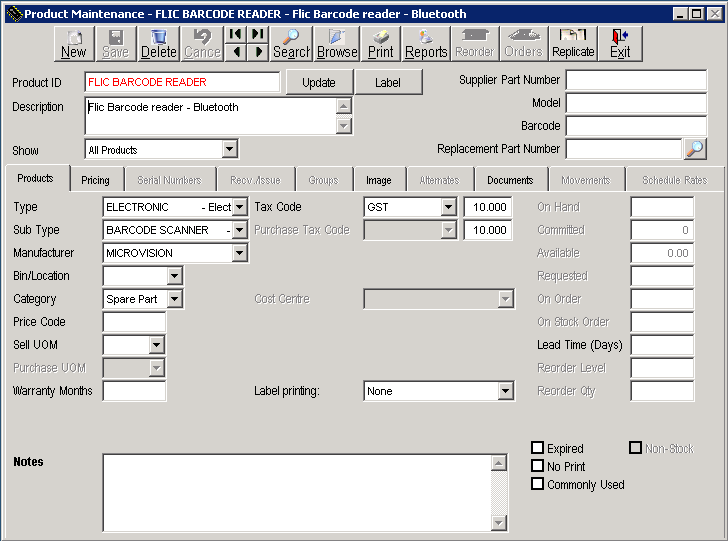The image size is (728, 541).
Task: Switch to the Pricing tab
Action: click(96, 180)
